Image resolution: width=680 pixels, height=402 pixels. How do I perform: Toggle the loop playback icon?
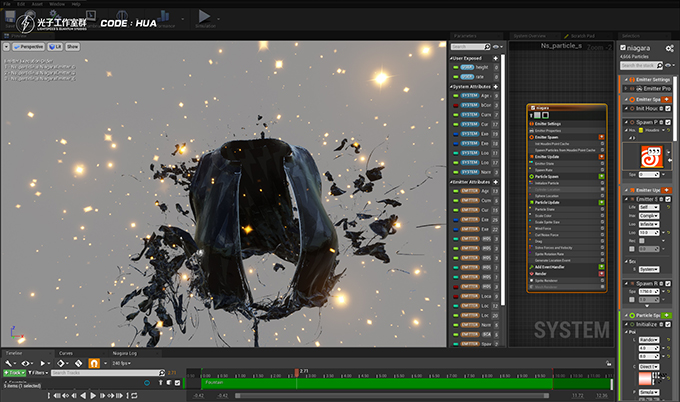tap(134, 395)
